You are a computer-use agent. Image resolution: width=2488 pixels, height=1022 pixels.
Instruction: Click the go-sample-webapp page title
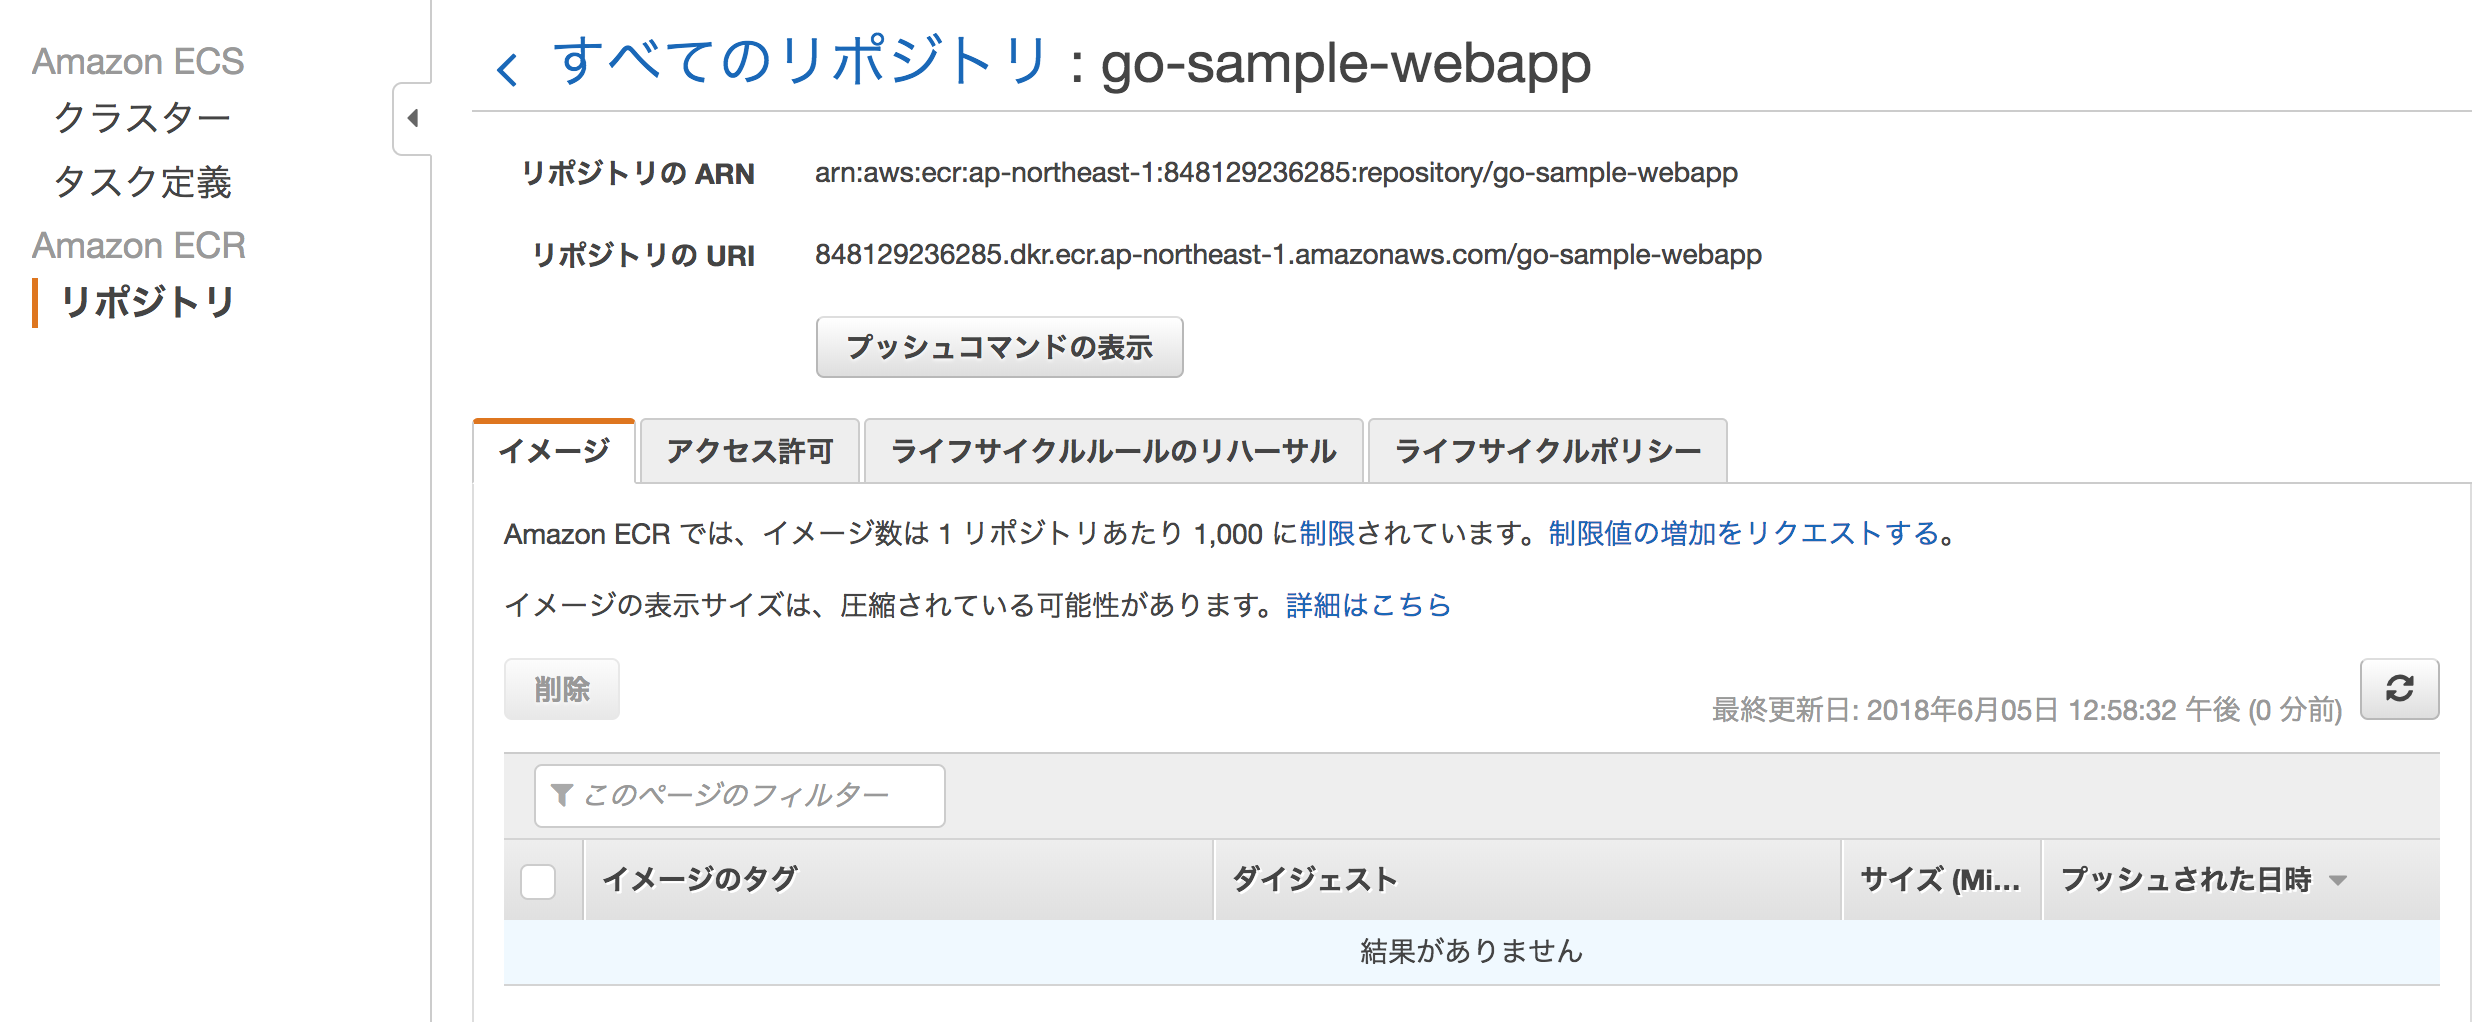pos(1345,64)
